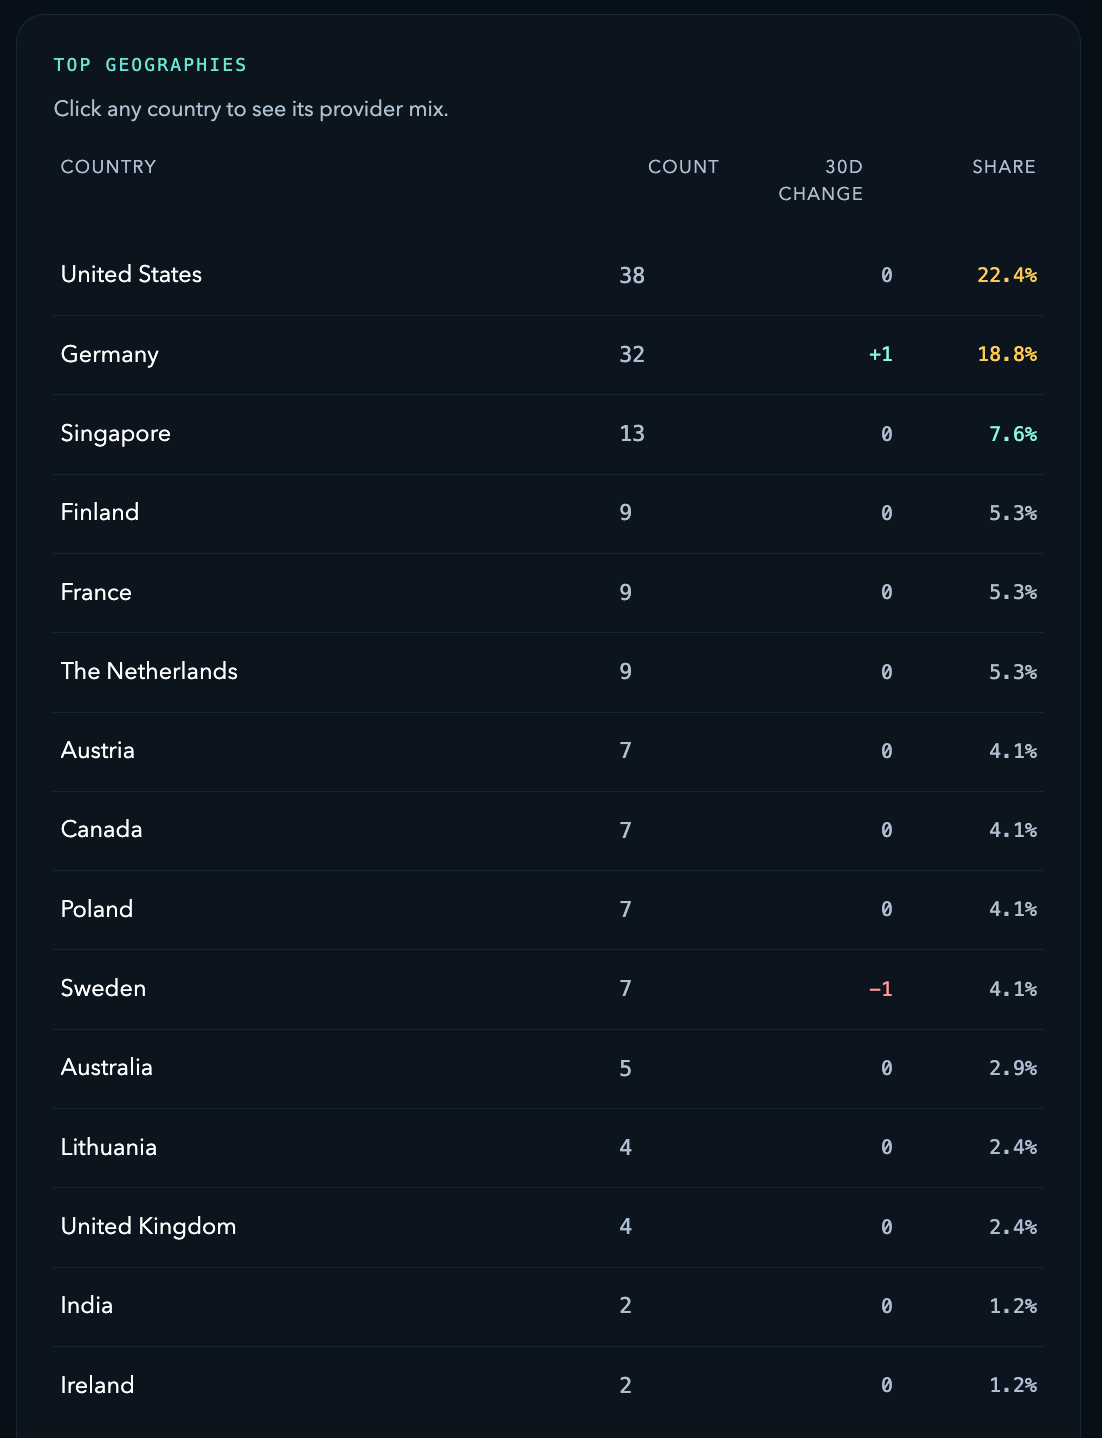Select Austria in the geographies table
The height and width of the screenshot is (1438, 1102).
point(98,751)
